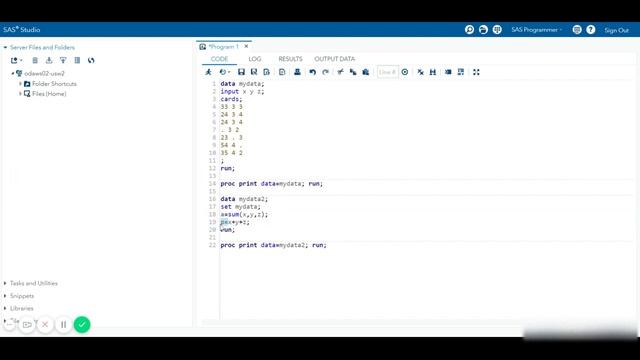Click the new options grid icon in header
This screenshot has width=640, height=360.
pyautogui.click(x=497, y=30)
